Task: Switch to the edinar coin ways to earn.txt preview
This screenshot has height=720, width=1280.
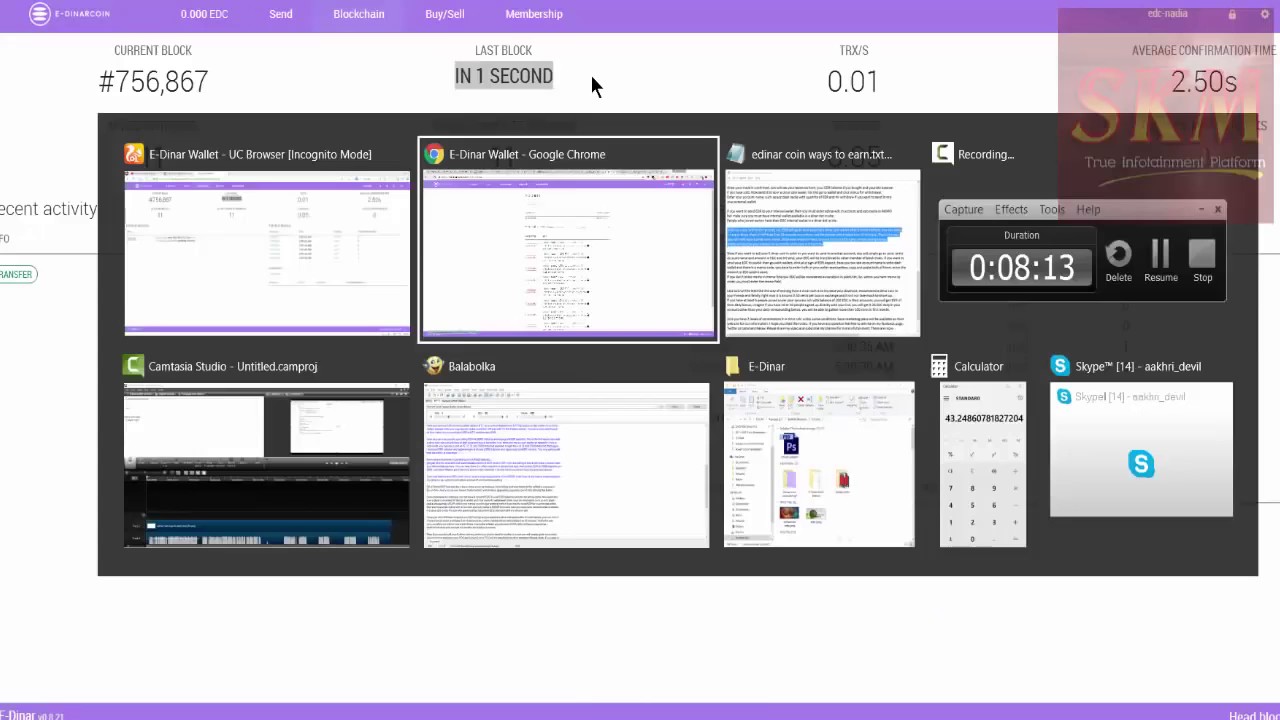Action: 822,253
